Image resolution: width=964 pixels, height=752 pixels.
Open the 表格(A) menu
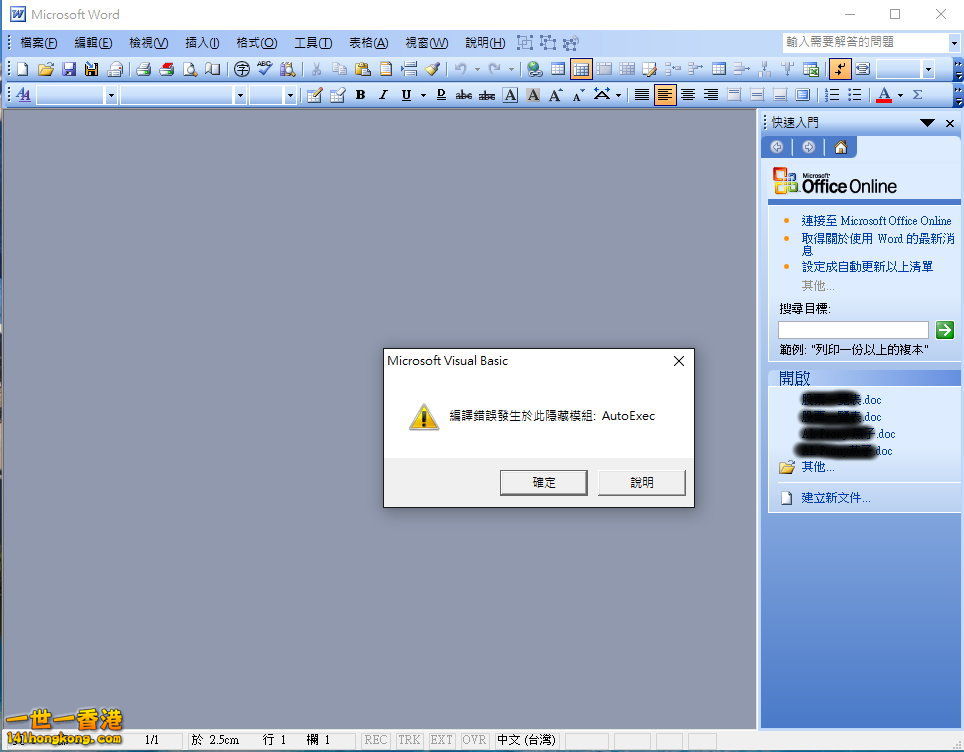click(368, 42)
